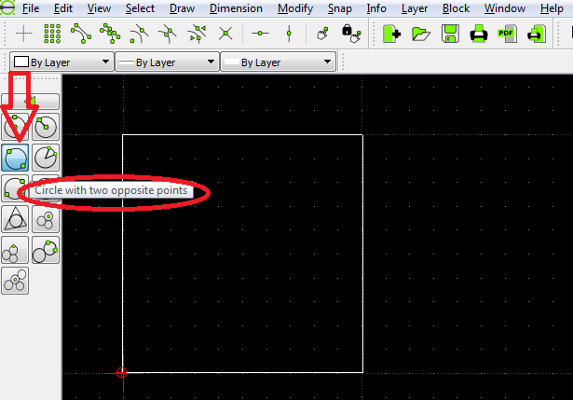573x400 pixels.
Task: Select circle tangential to circle, two points
Action: (x=46, y=250)
